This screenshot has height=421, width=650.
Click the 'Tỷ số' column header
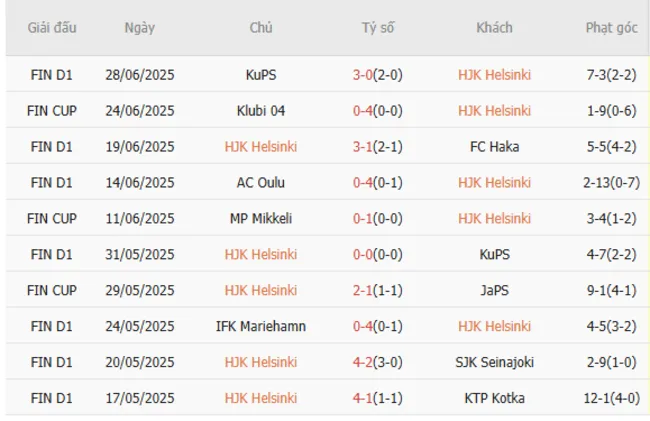(378, 28)
